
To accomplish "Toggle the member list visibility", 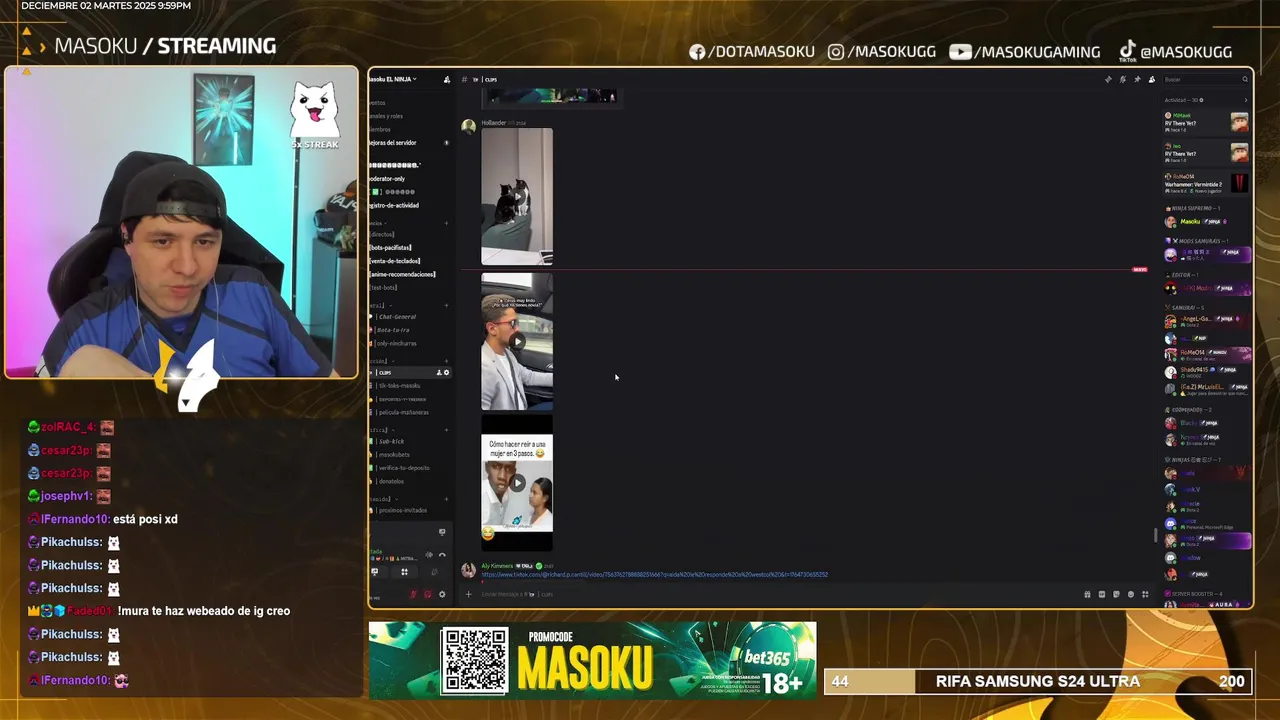I will pyautogui.click(x=1152, y=79).
